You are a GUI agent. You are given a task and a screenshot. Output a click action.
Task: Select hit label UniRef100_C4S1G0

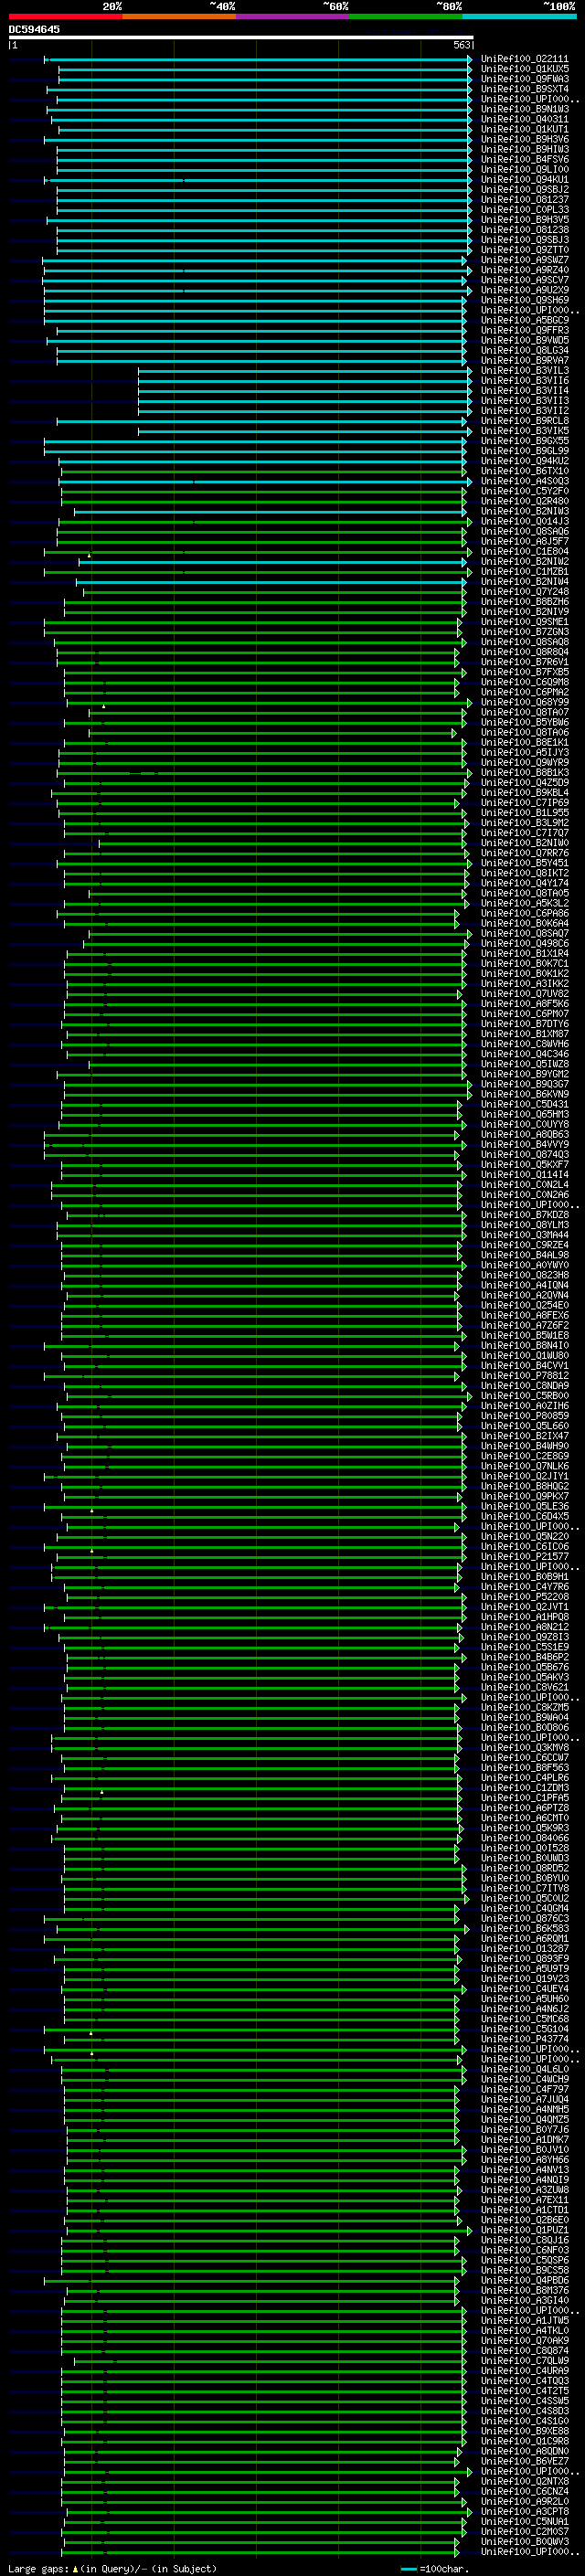tap(525, 2421)
